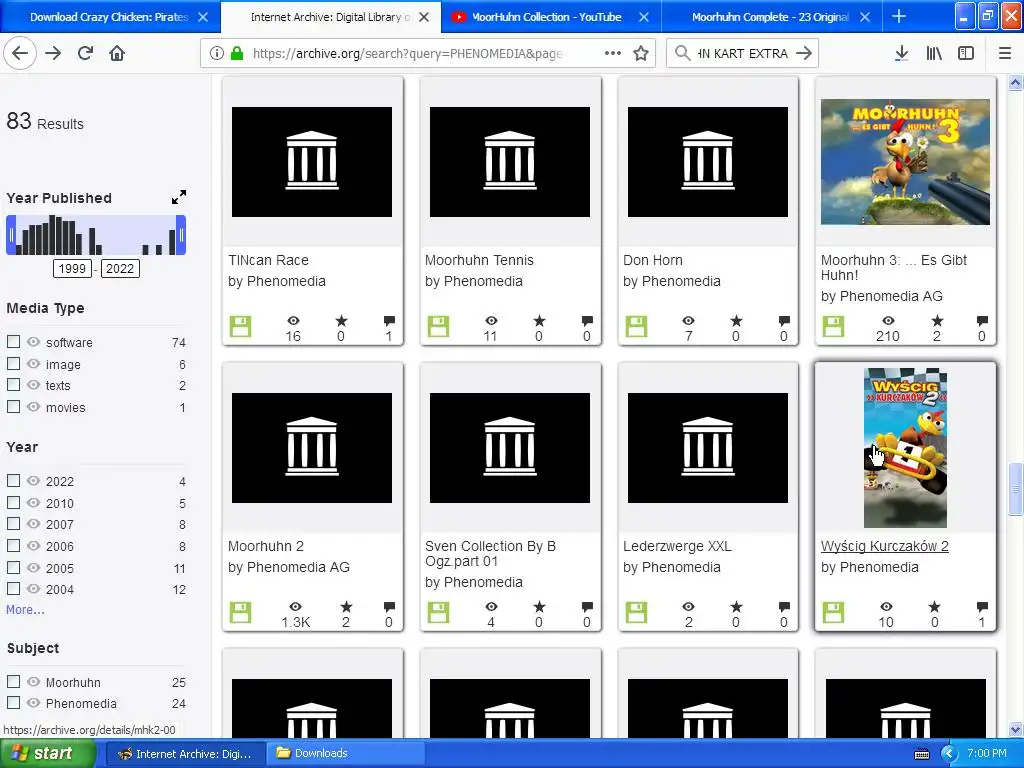Open the browser home page
Viewport: 1024px width, 768px height.
(117, 54)
